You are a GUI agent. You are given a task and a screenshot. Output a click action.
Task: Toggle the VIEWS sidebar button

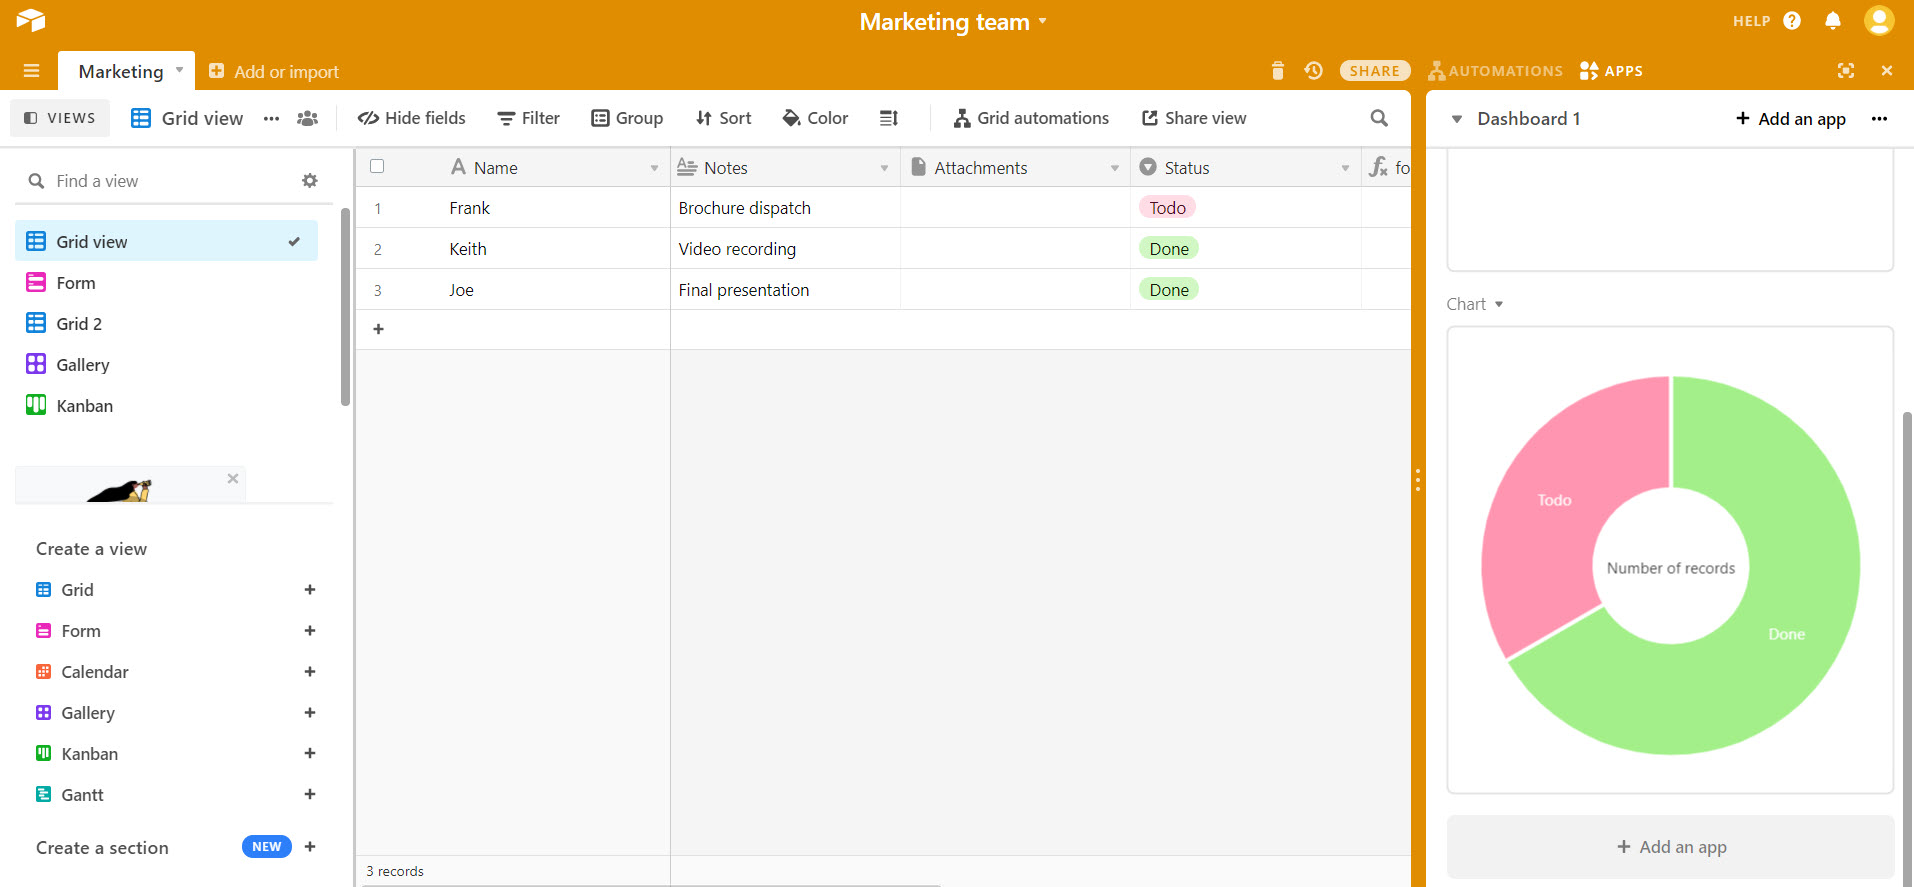pos(60,118)
